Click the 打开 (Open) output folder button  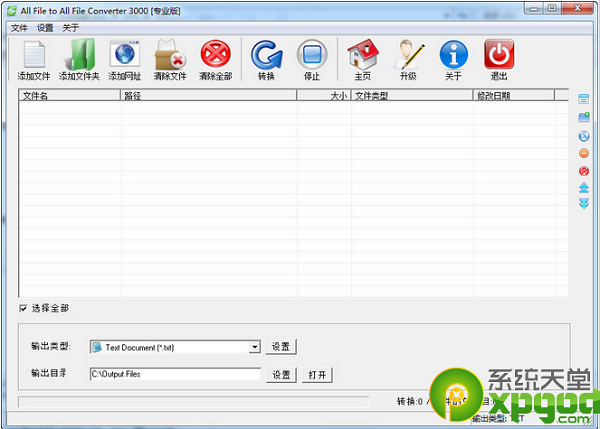click(317, 375)
